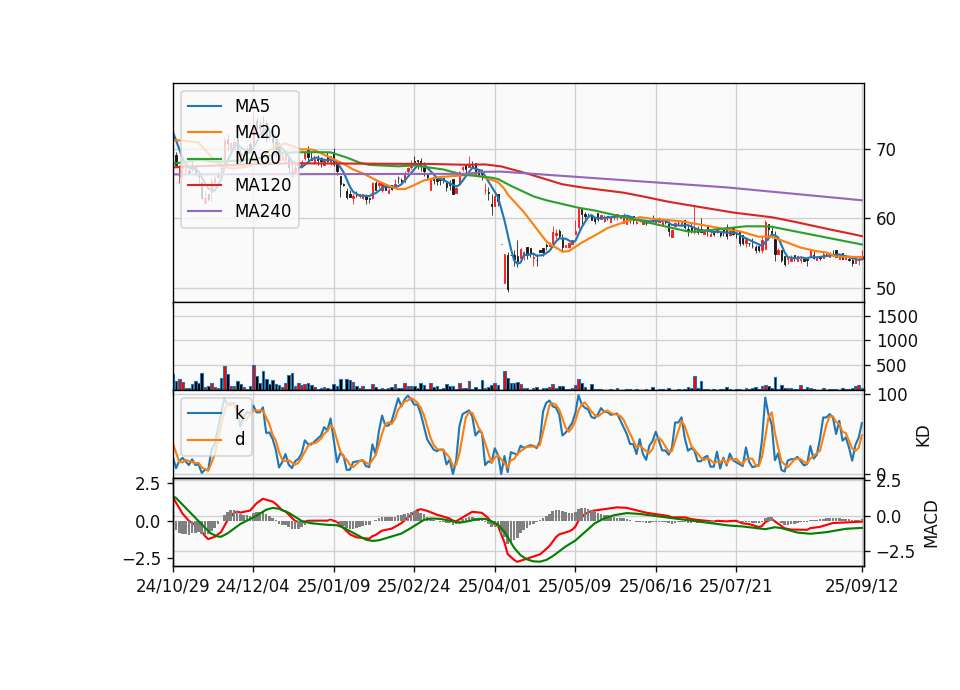The image size is (960, 690).
Task: Click the 1500 volume axis tick label
Action: [x=898, y=317]
